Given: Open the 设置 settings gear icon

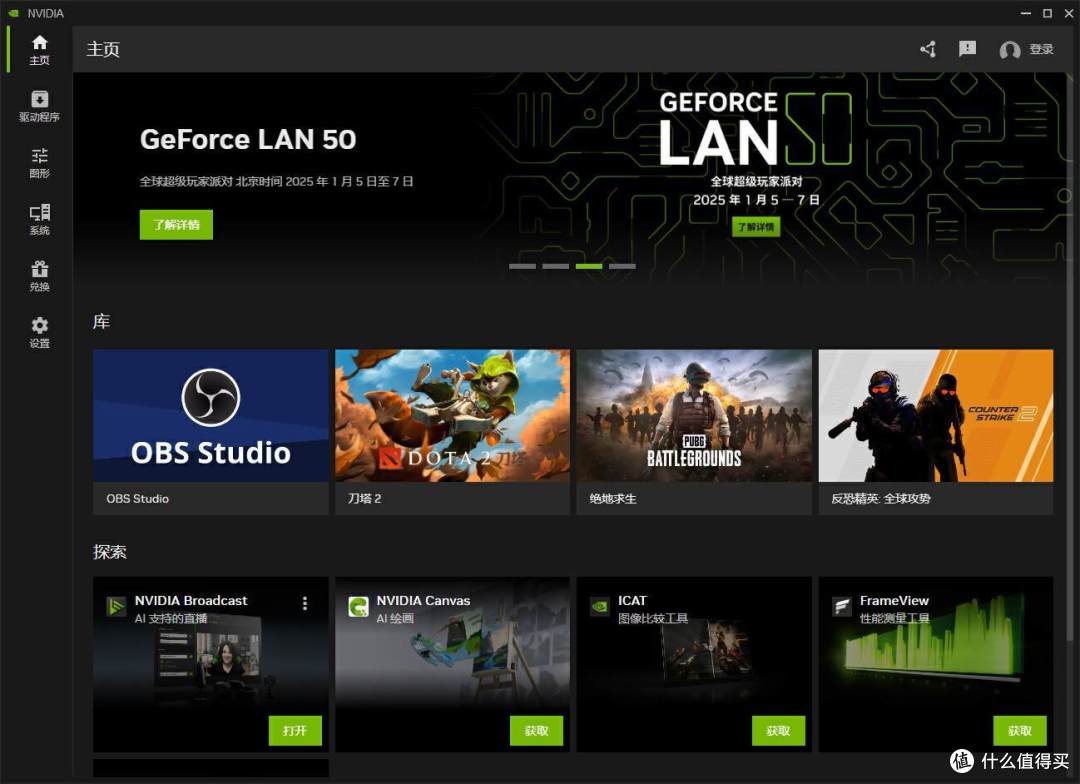Looking at the screenshot, I should 39,332.
